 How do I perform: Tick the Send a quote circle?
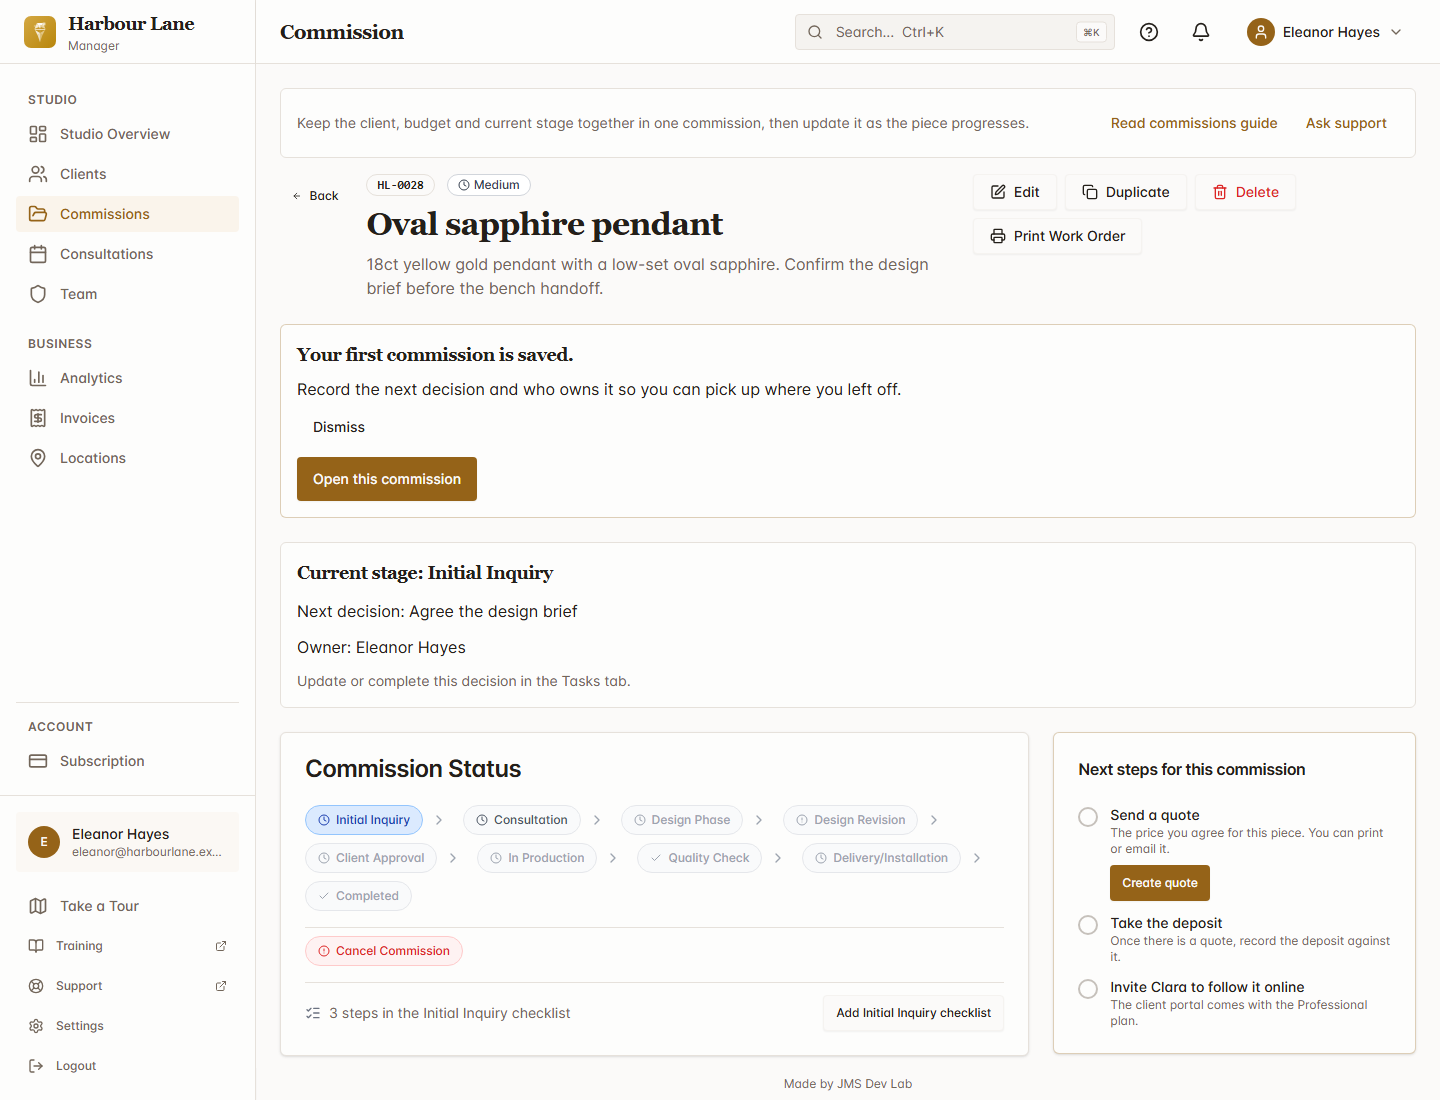(1088, 817)
